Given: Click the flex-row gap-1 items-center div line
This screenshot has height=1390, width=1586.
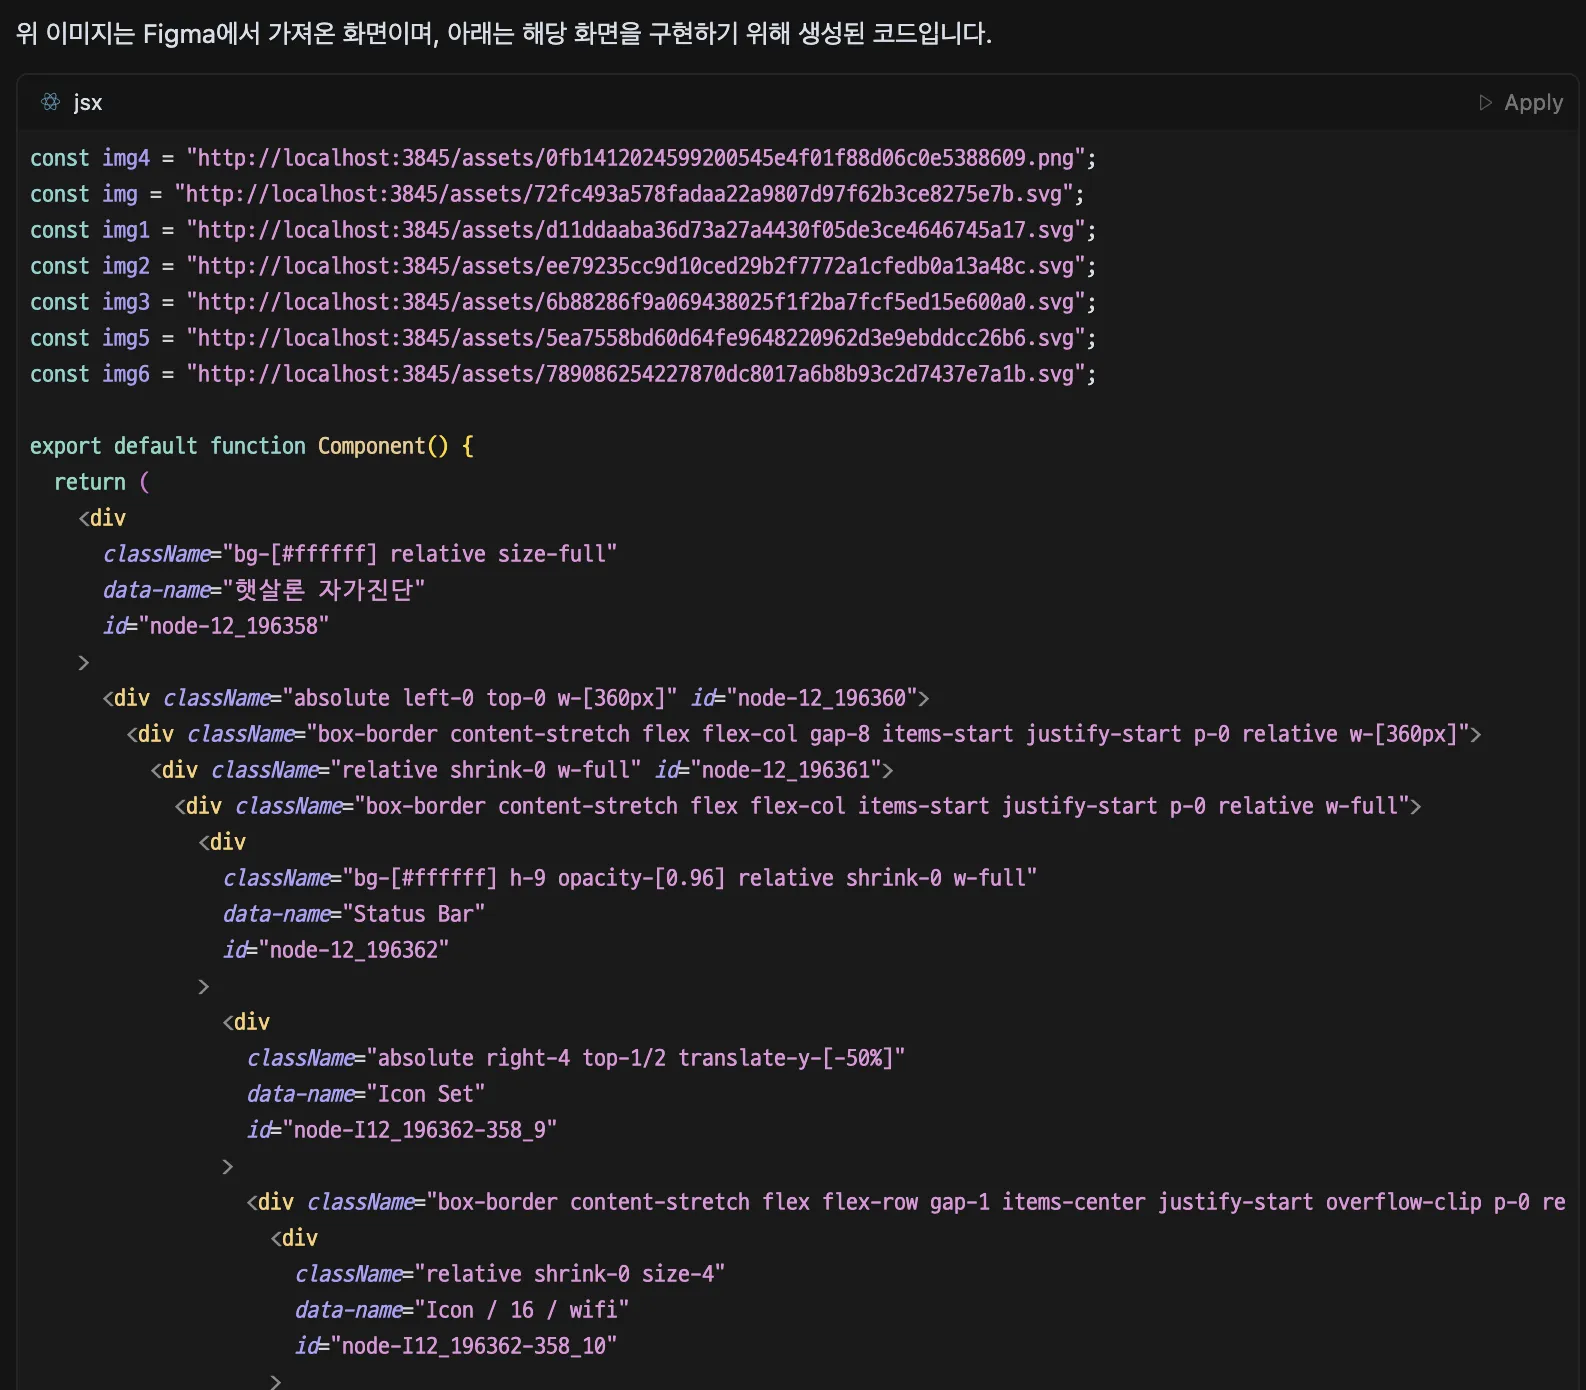Looking at the screenshot, I should pyautogui.click(x=906, y=1202).
